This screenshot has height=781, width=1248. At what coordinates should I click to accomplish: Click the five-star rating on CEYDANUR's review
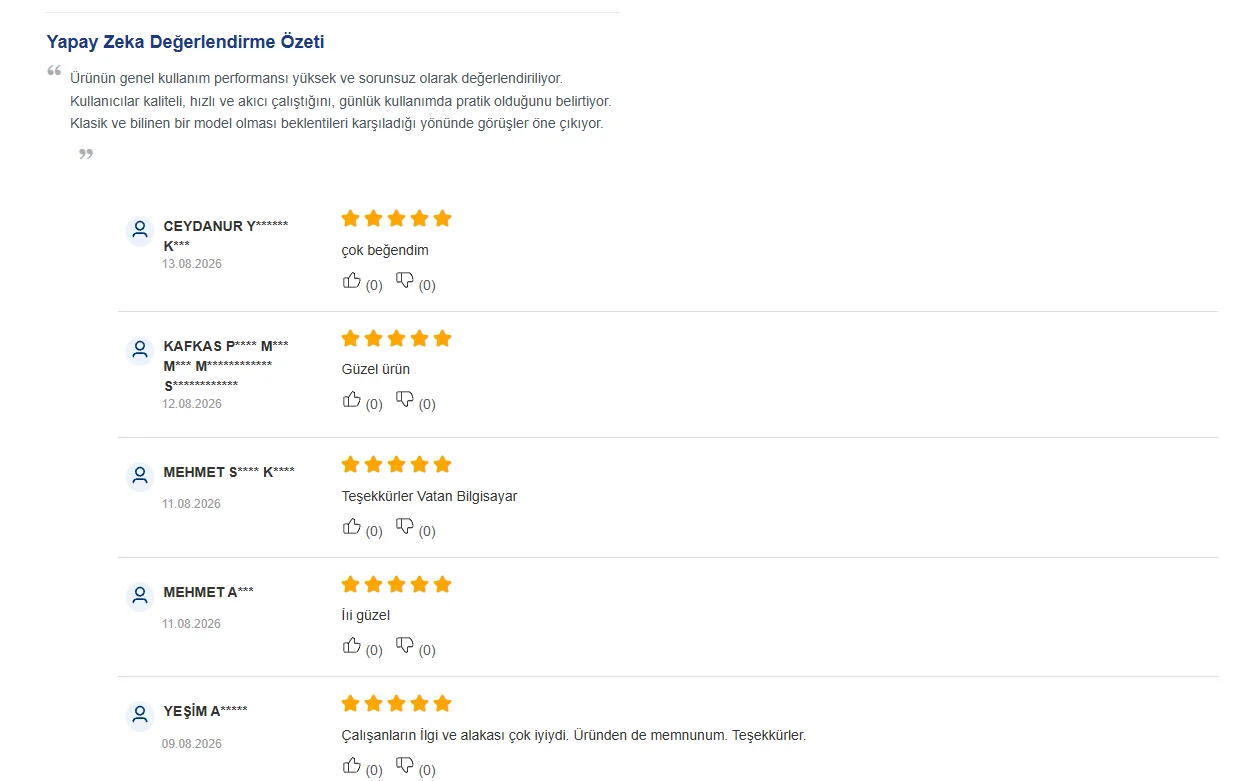tap(397, 218)
